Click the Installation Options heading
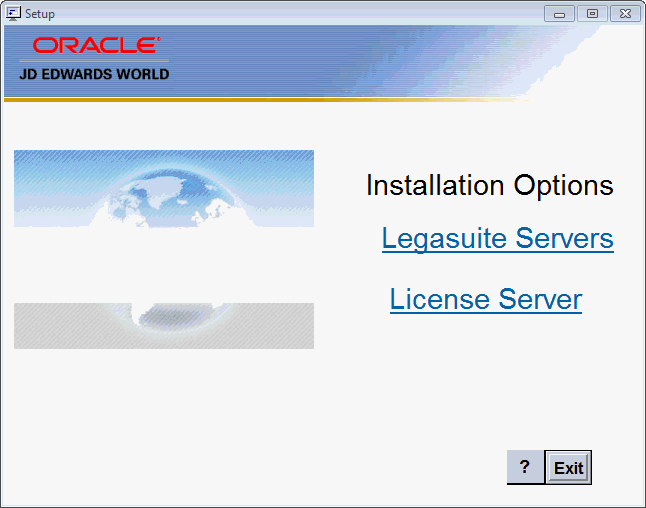The width and height of the screenshot is (646, 508). click(x=489, y=185)
